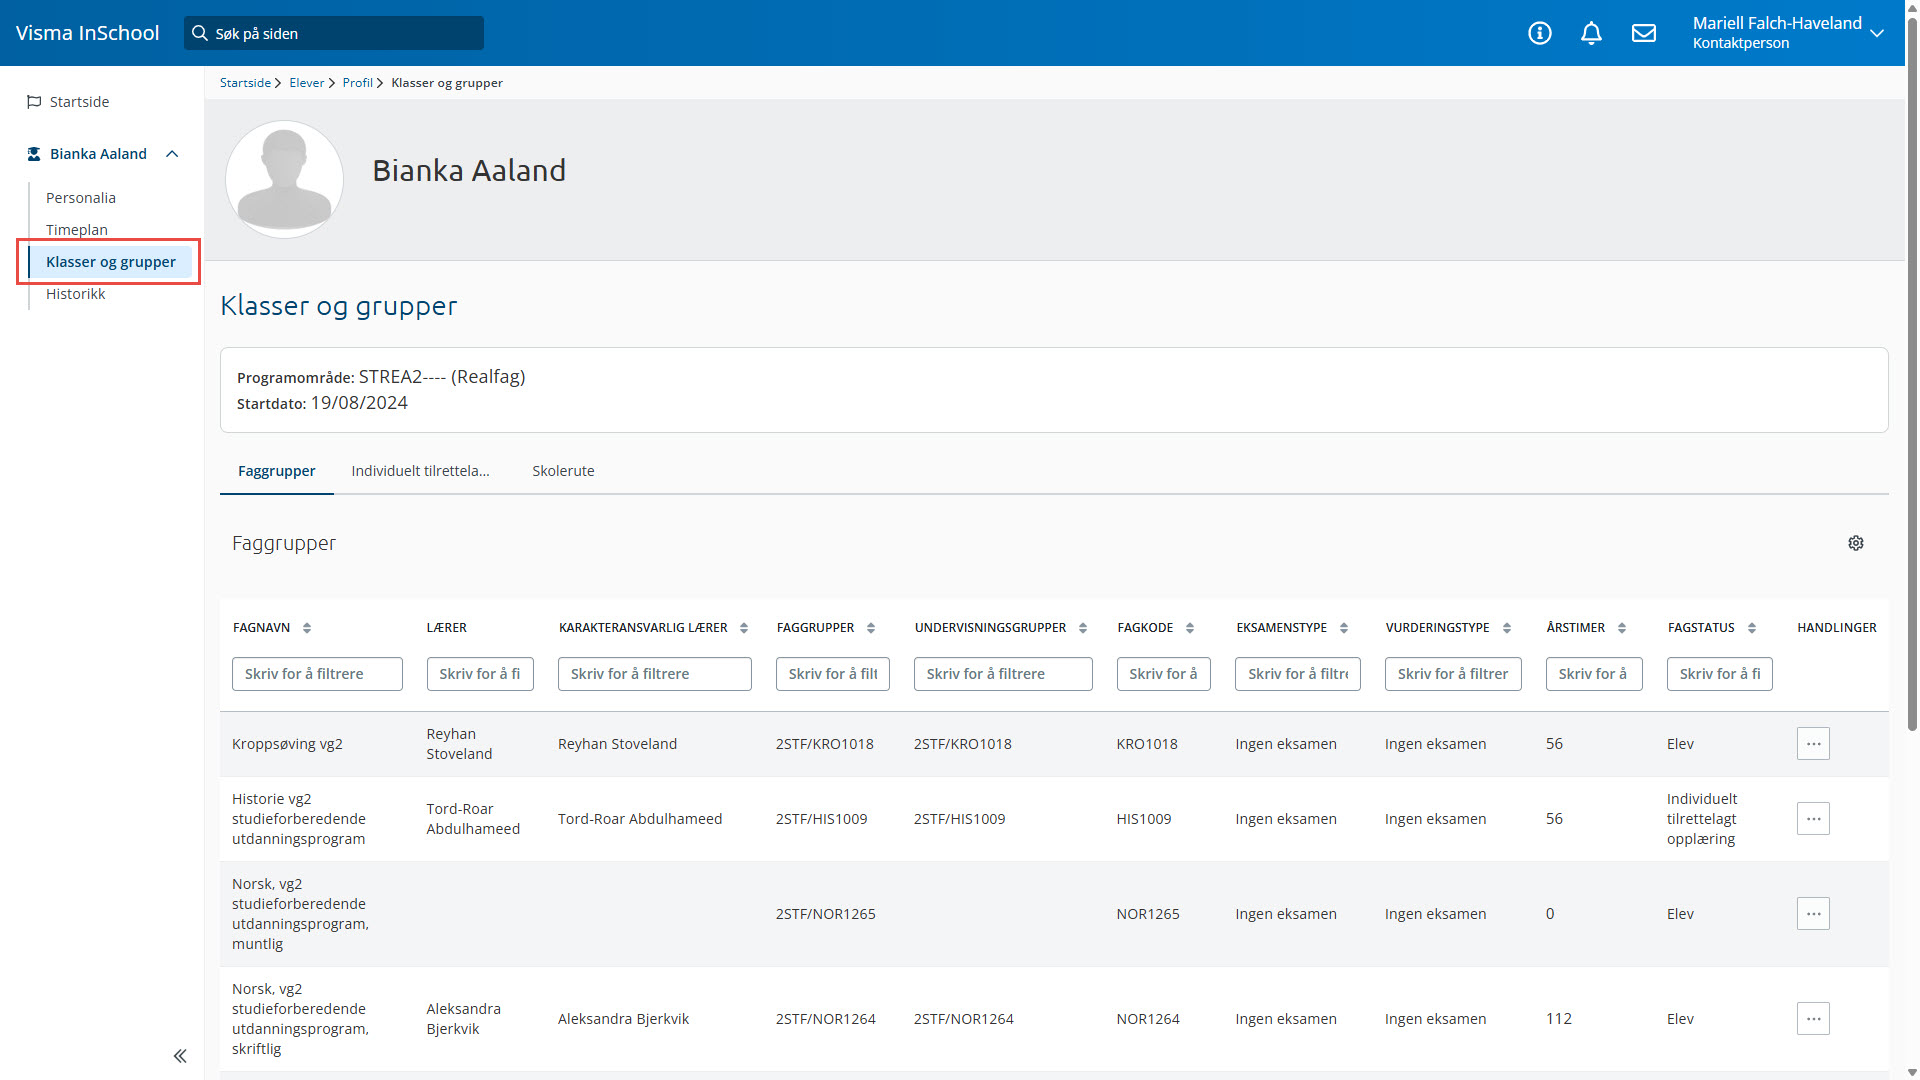
Task: Click the Fagkode filter field
Action: pyautogui.click(x=1164, y=674)
